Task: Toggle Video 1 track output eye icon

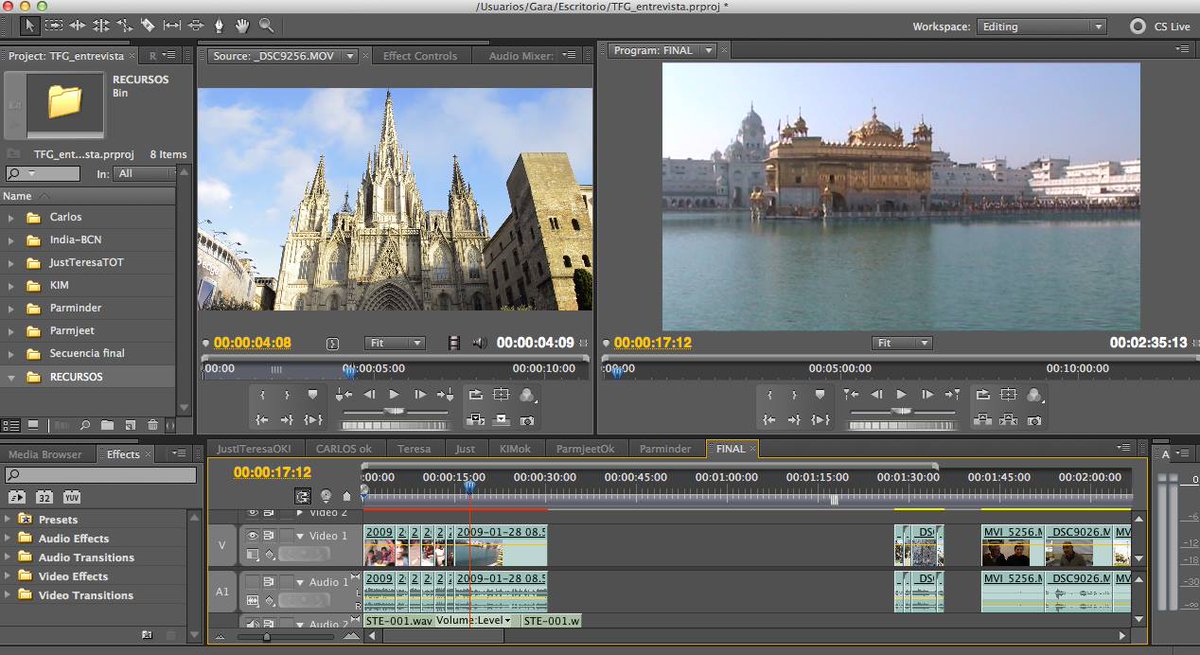Action: pos(253,534)
